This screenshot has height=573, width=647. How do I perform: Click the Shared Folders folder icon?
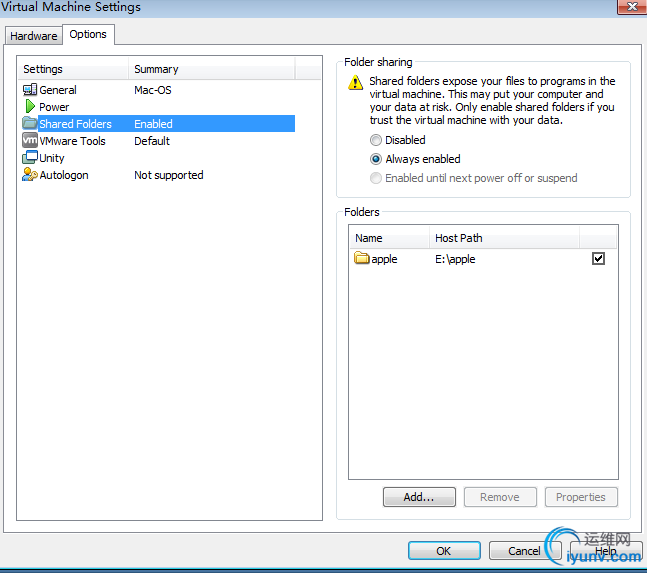(30, 123)
